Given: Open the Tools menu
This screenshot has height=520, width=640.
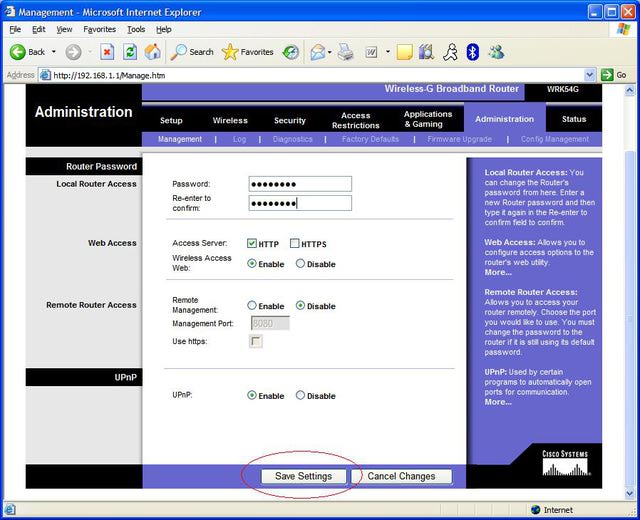Looking at the screenshot, I should [136, 30].
